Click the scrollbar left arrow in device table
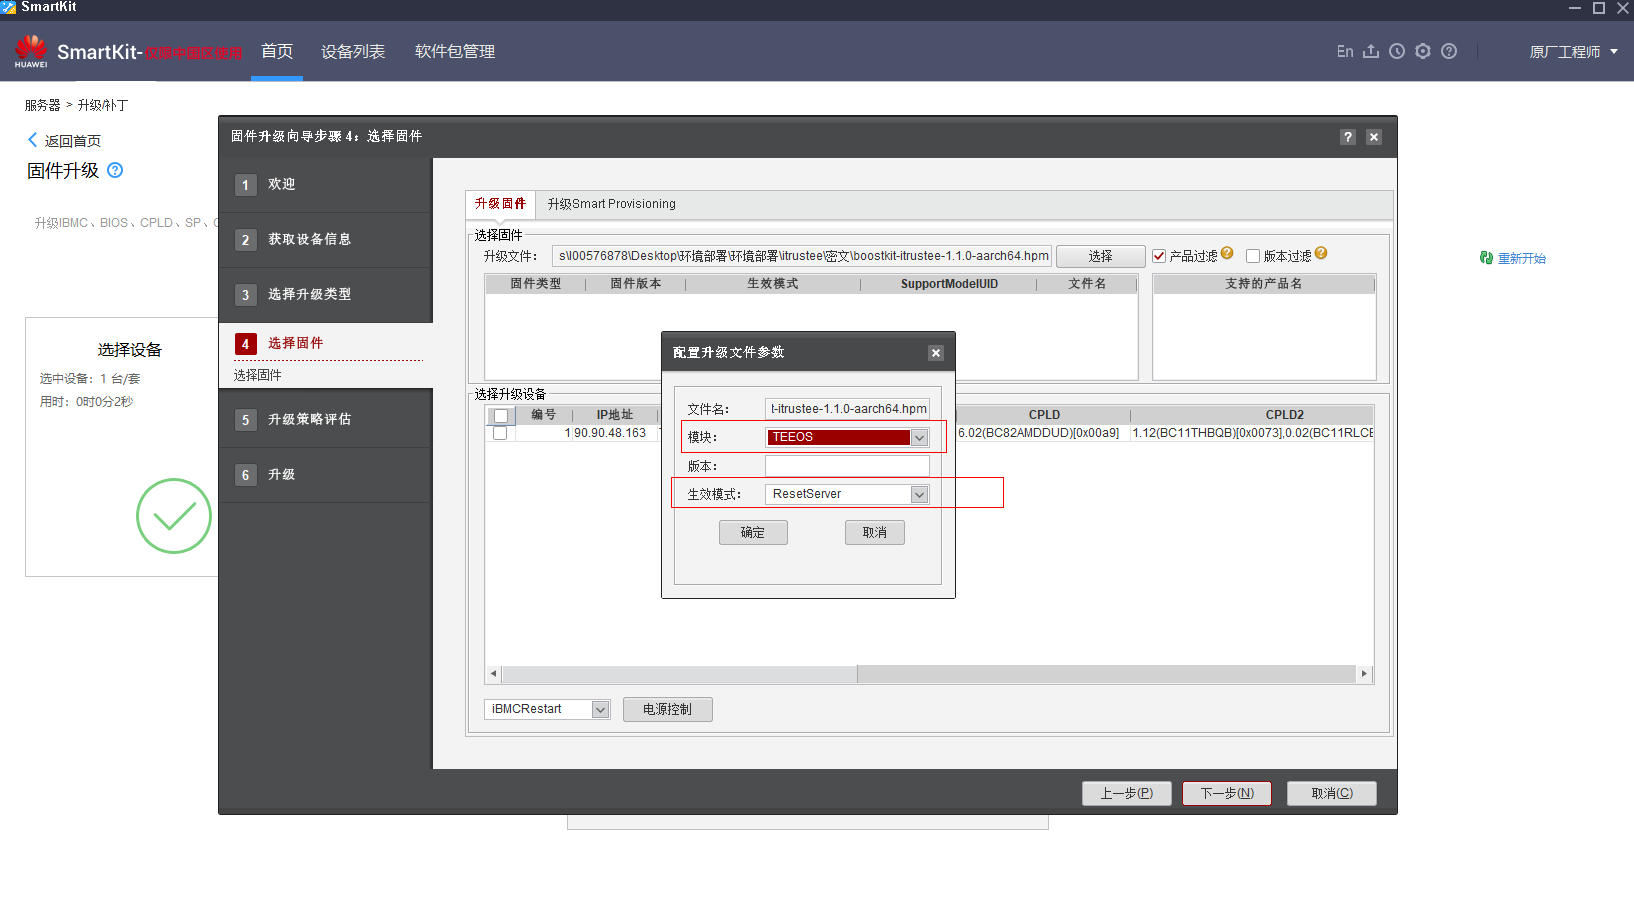Image resolution: width=1634 pixels, height=912 pixels. click(492, 674)
